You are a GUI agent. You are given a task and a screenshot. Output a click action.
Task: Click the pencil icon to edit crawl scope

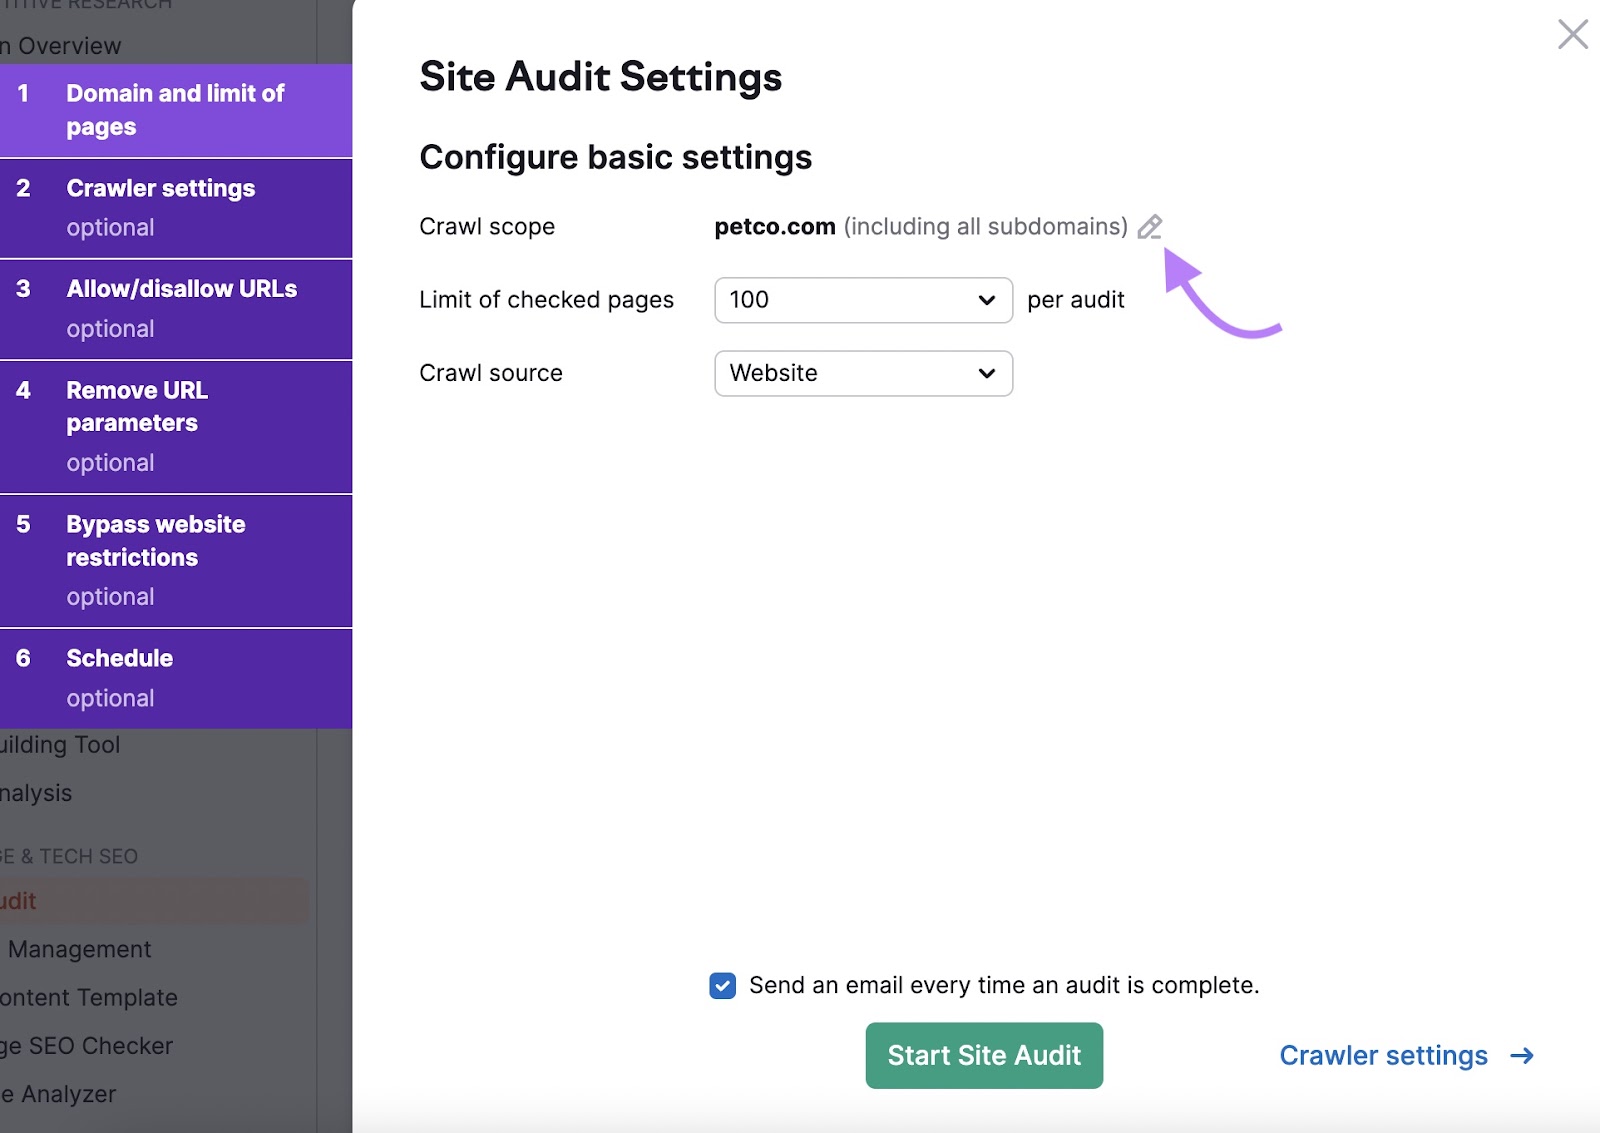1150,227
